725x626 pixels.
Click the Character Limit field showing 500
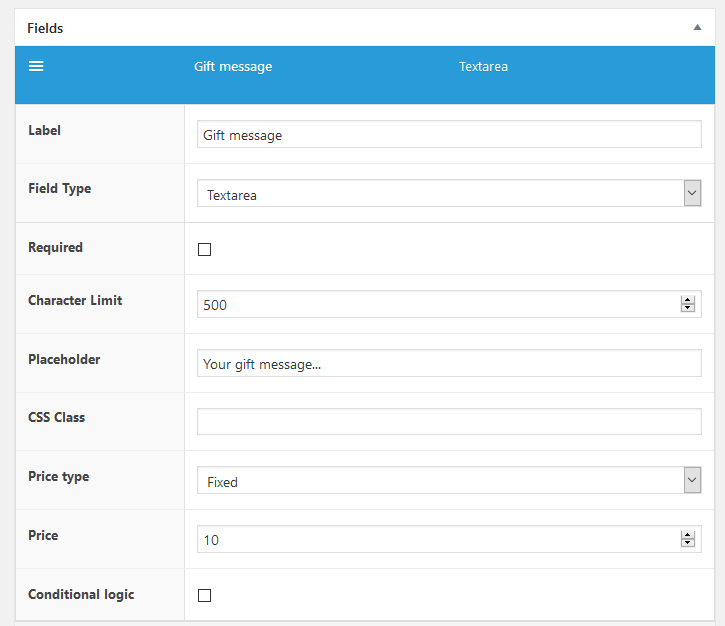449,304
